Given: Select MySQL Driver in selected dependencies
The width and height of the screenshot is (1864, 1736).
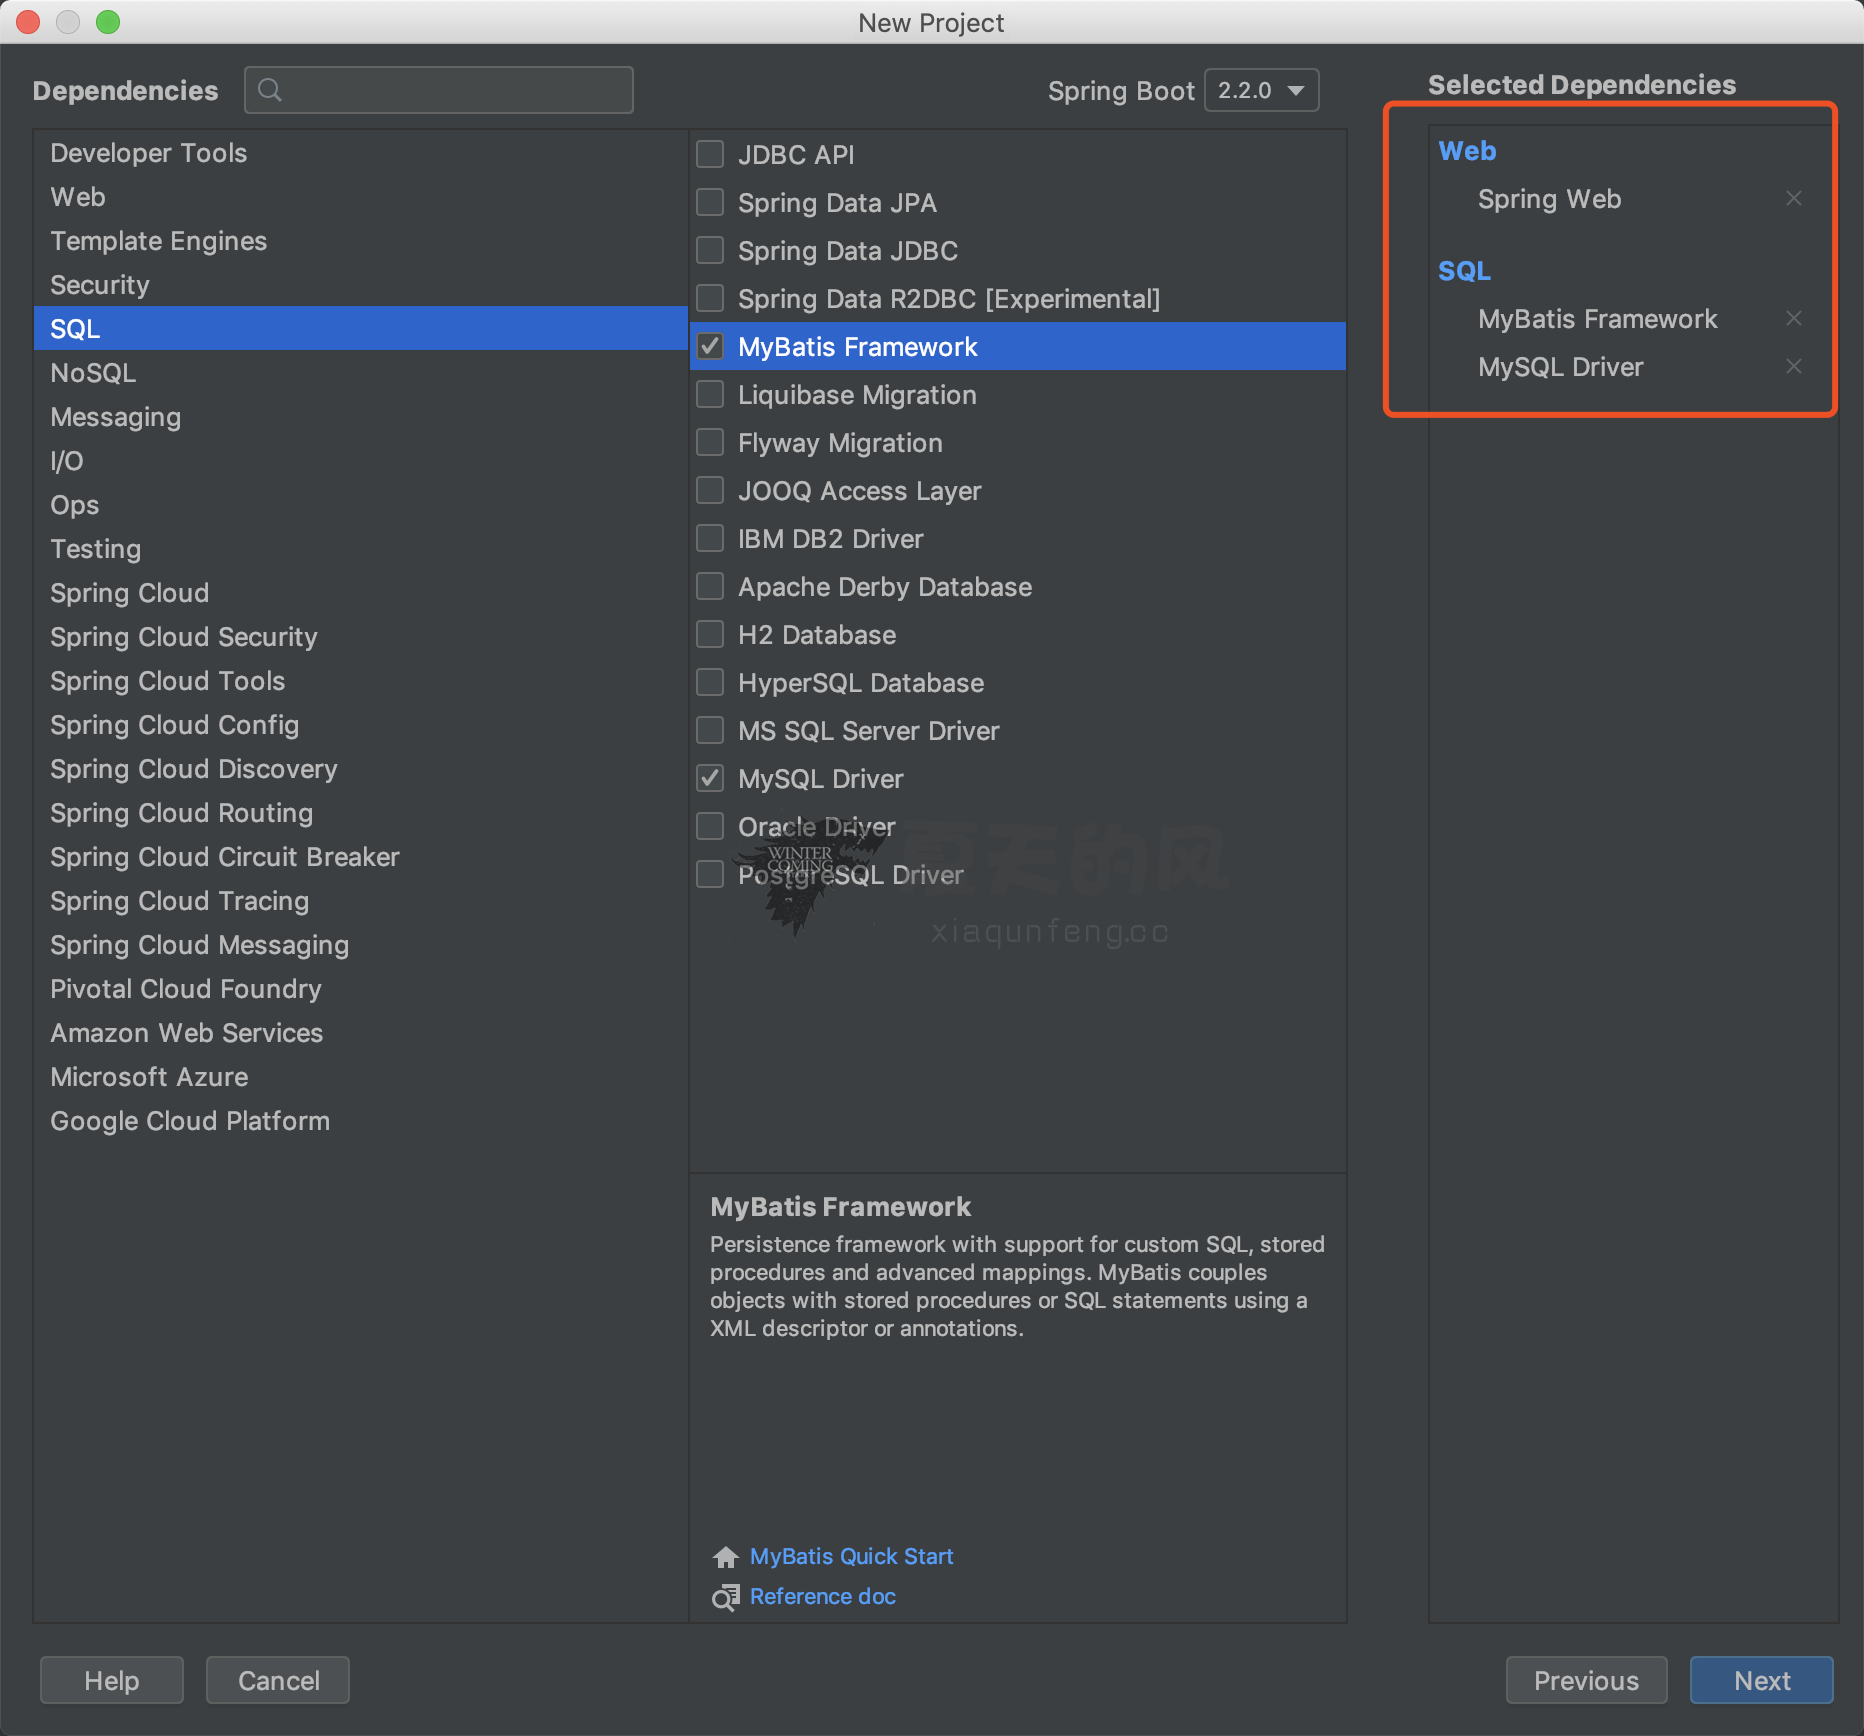Looking at the screenshot, I should [x=1560, y=367].
